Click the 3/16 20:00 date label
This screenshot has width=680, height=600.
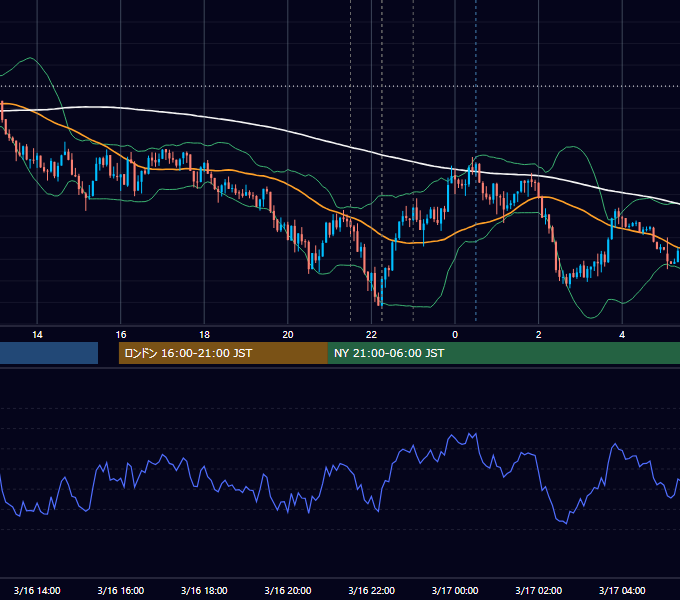(288, 590)
